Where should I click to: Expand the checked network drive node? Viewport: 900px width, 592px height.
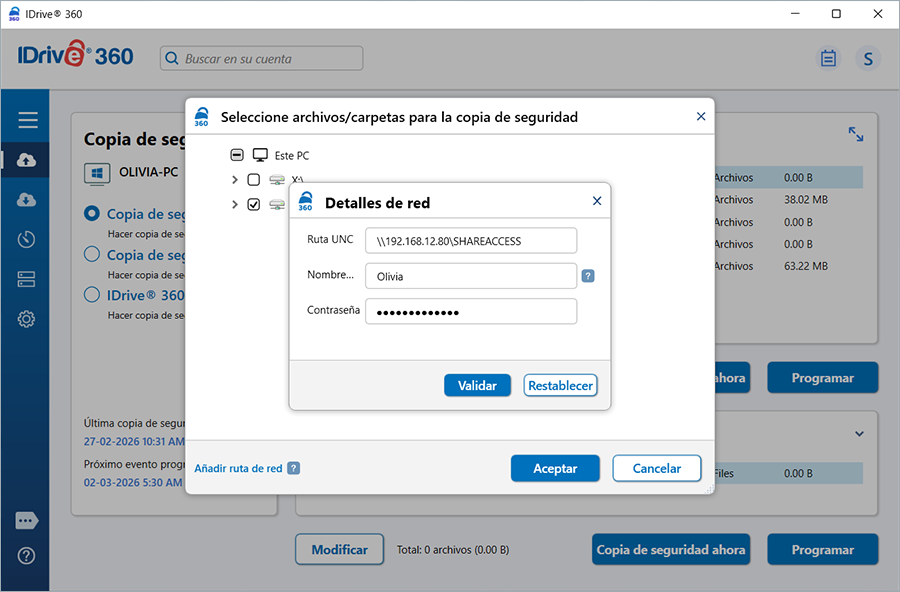[234, 204]
